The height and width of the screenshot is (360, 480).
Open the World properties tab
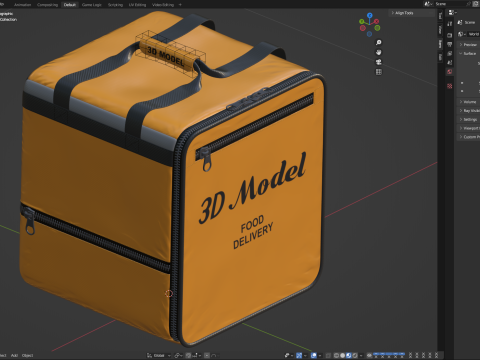[450, 72]
